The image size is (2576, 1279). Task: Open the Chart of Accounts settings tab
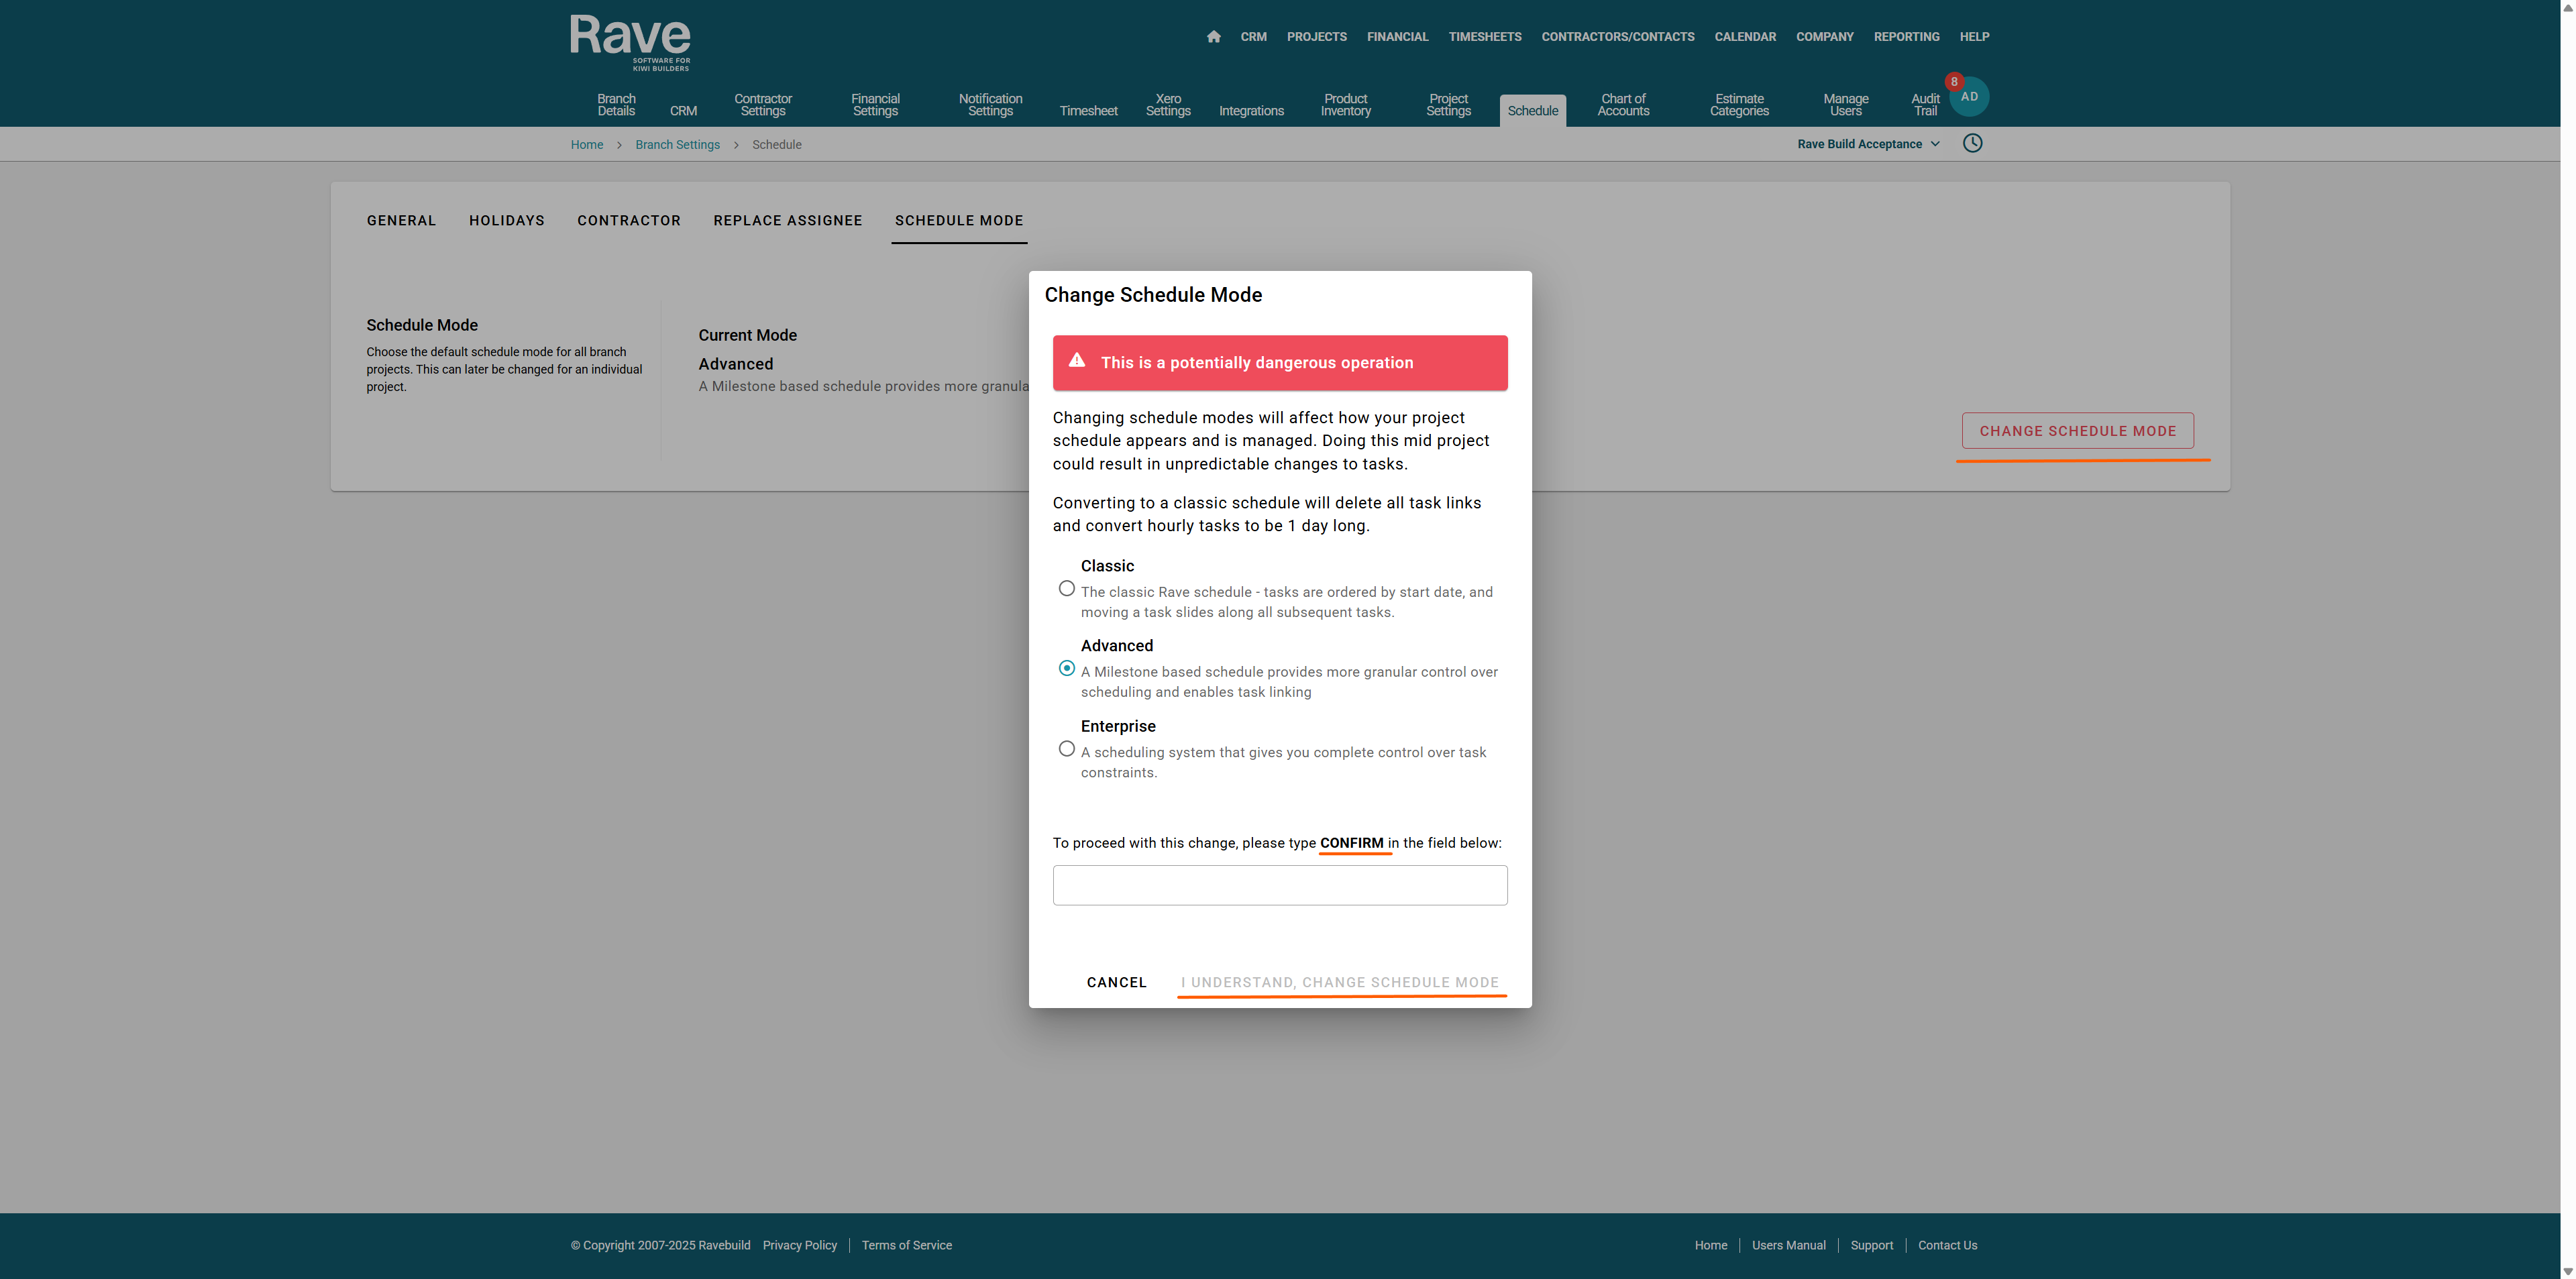click(x=1623, y=105)
